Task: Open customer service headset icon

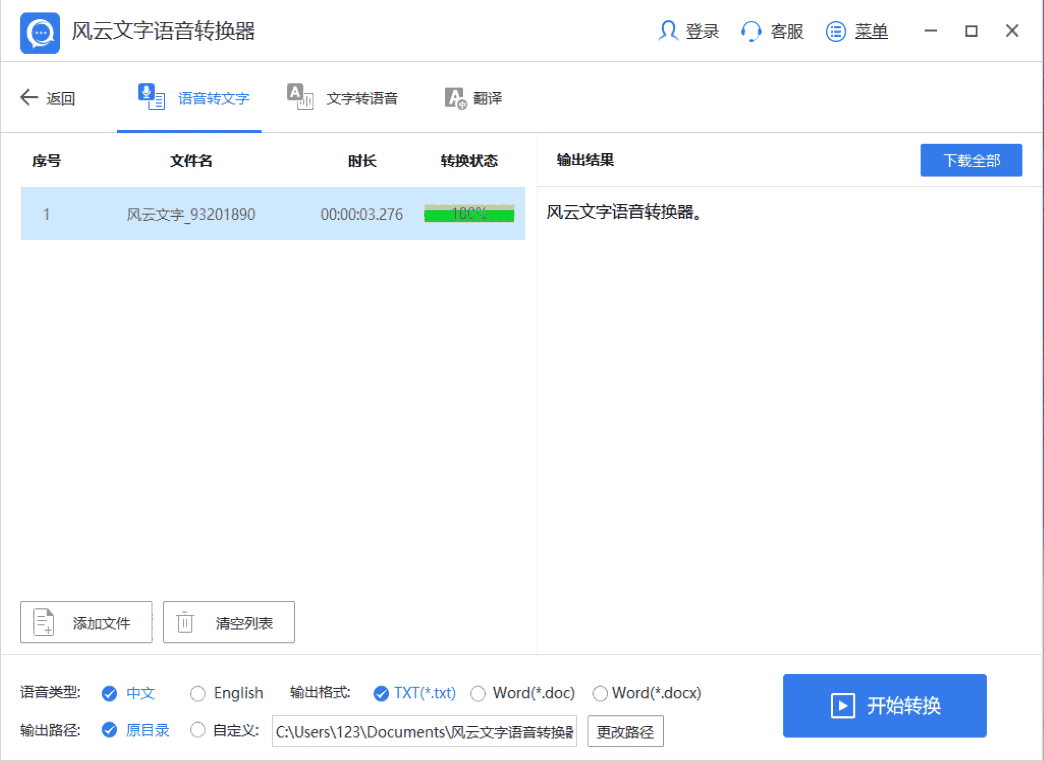Action: pos(751,31)
